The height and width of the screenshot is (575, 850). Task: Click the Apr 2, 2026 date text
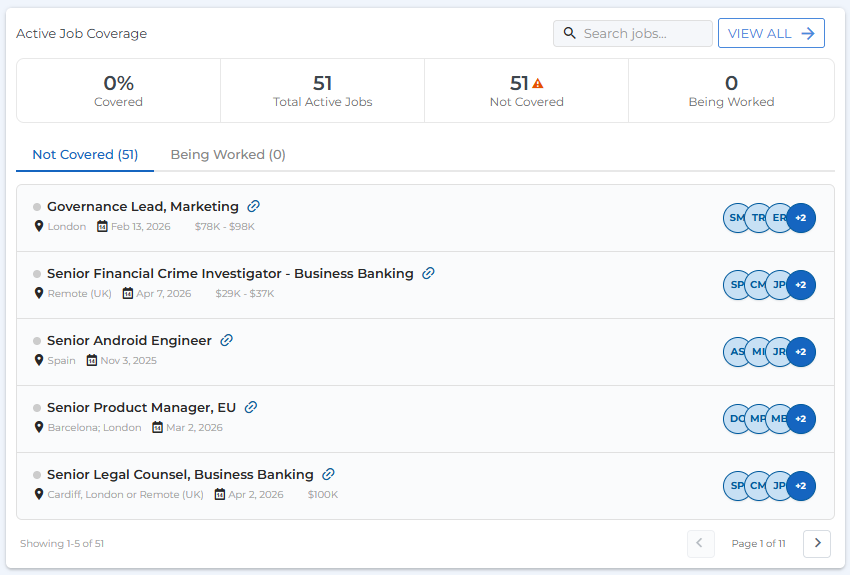coord(256,495)
